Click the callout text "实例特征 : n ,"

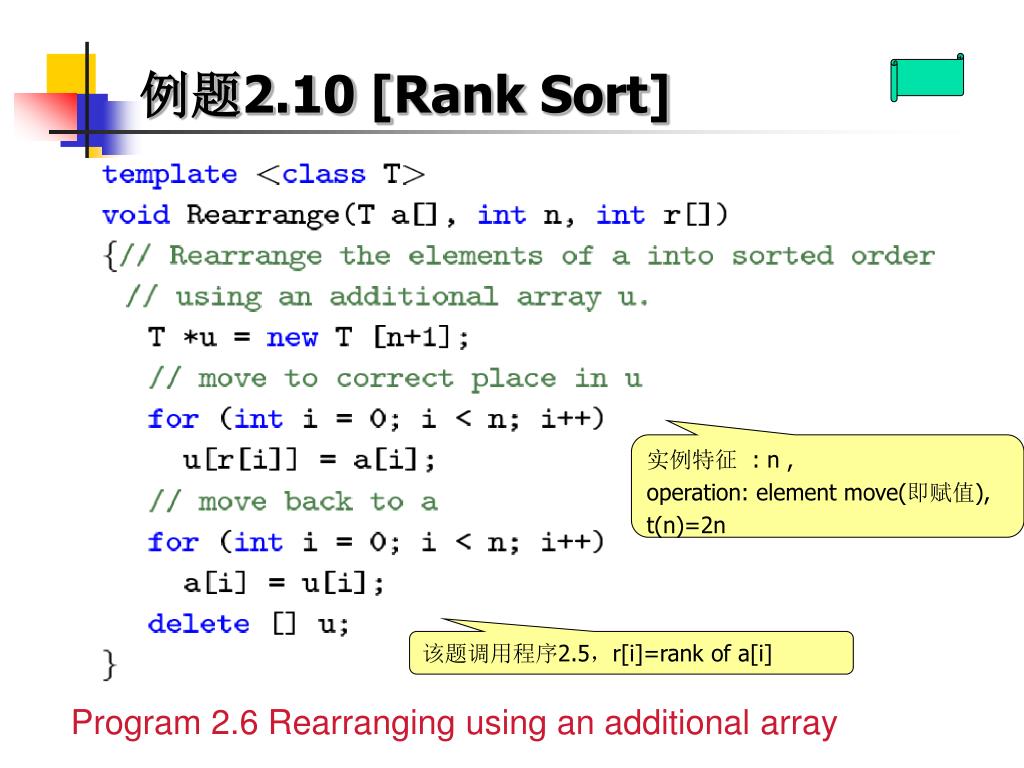720,460
